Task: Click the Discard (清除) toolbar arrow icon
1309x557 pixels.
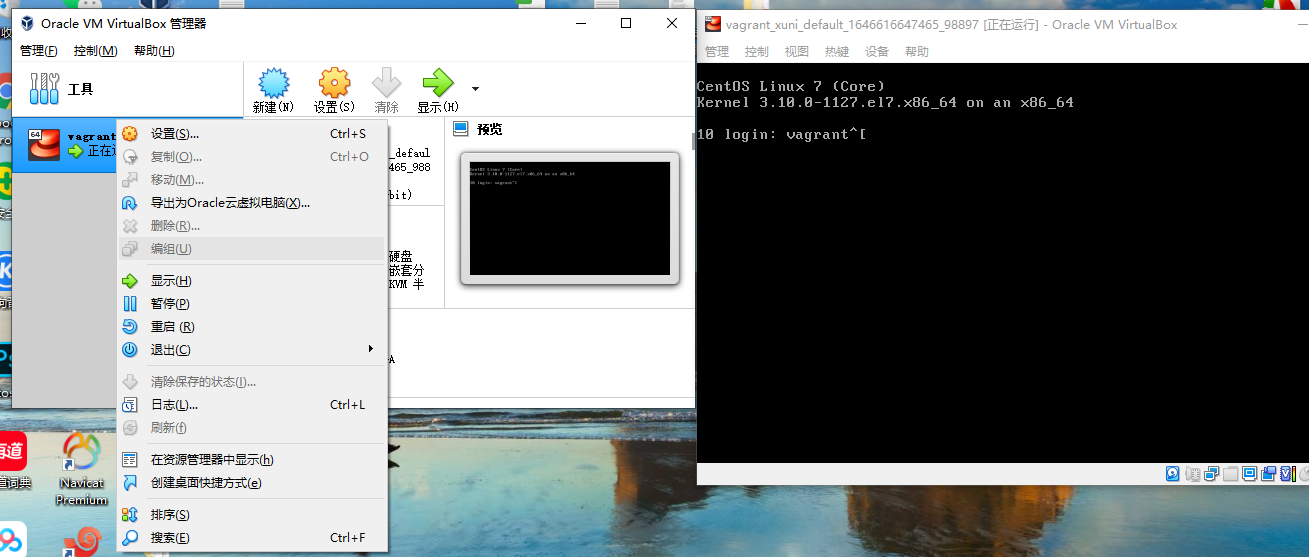Action: pyautogui.click(x=386, y=90)
